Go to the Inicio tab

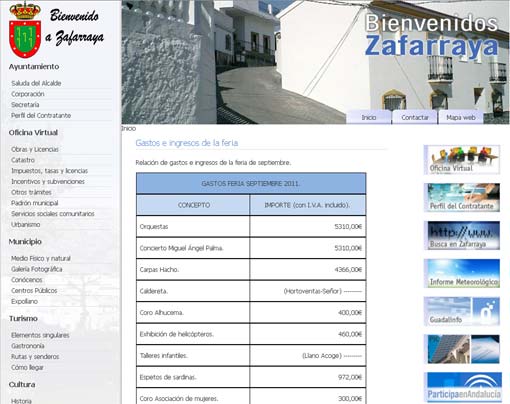[x=369, y=117]
